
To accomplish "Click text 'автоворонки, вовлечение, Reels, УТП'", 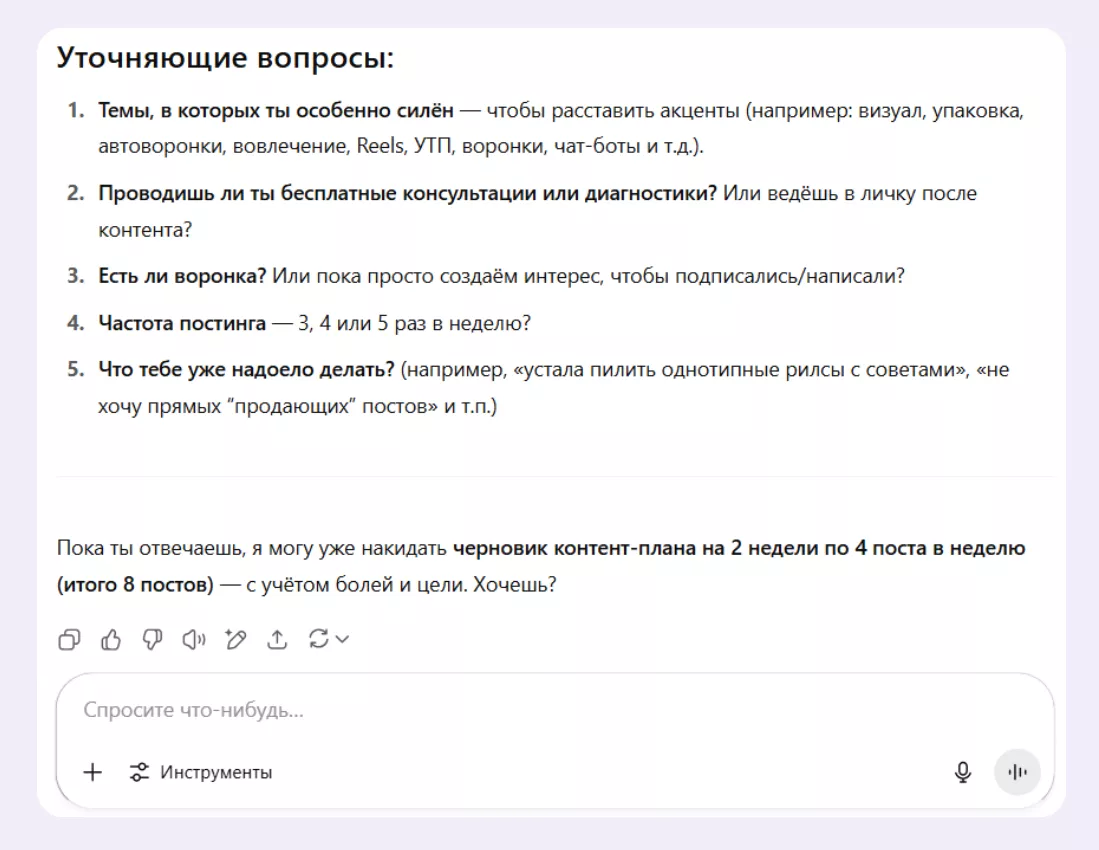I will [x=277, y=146].
